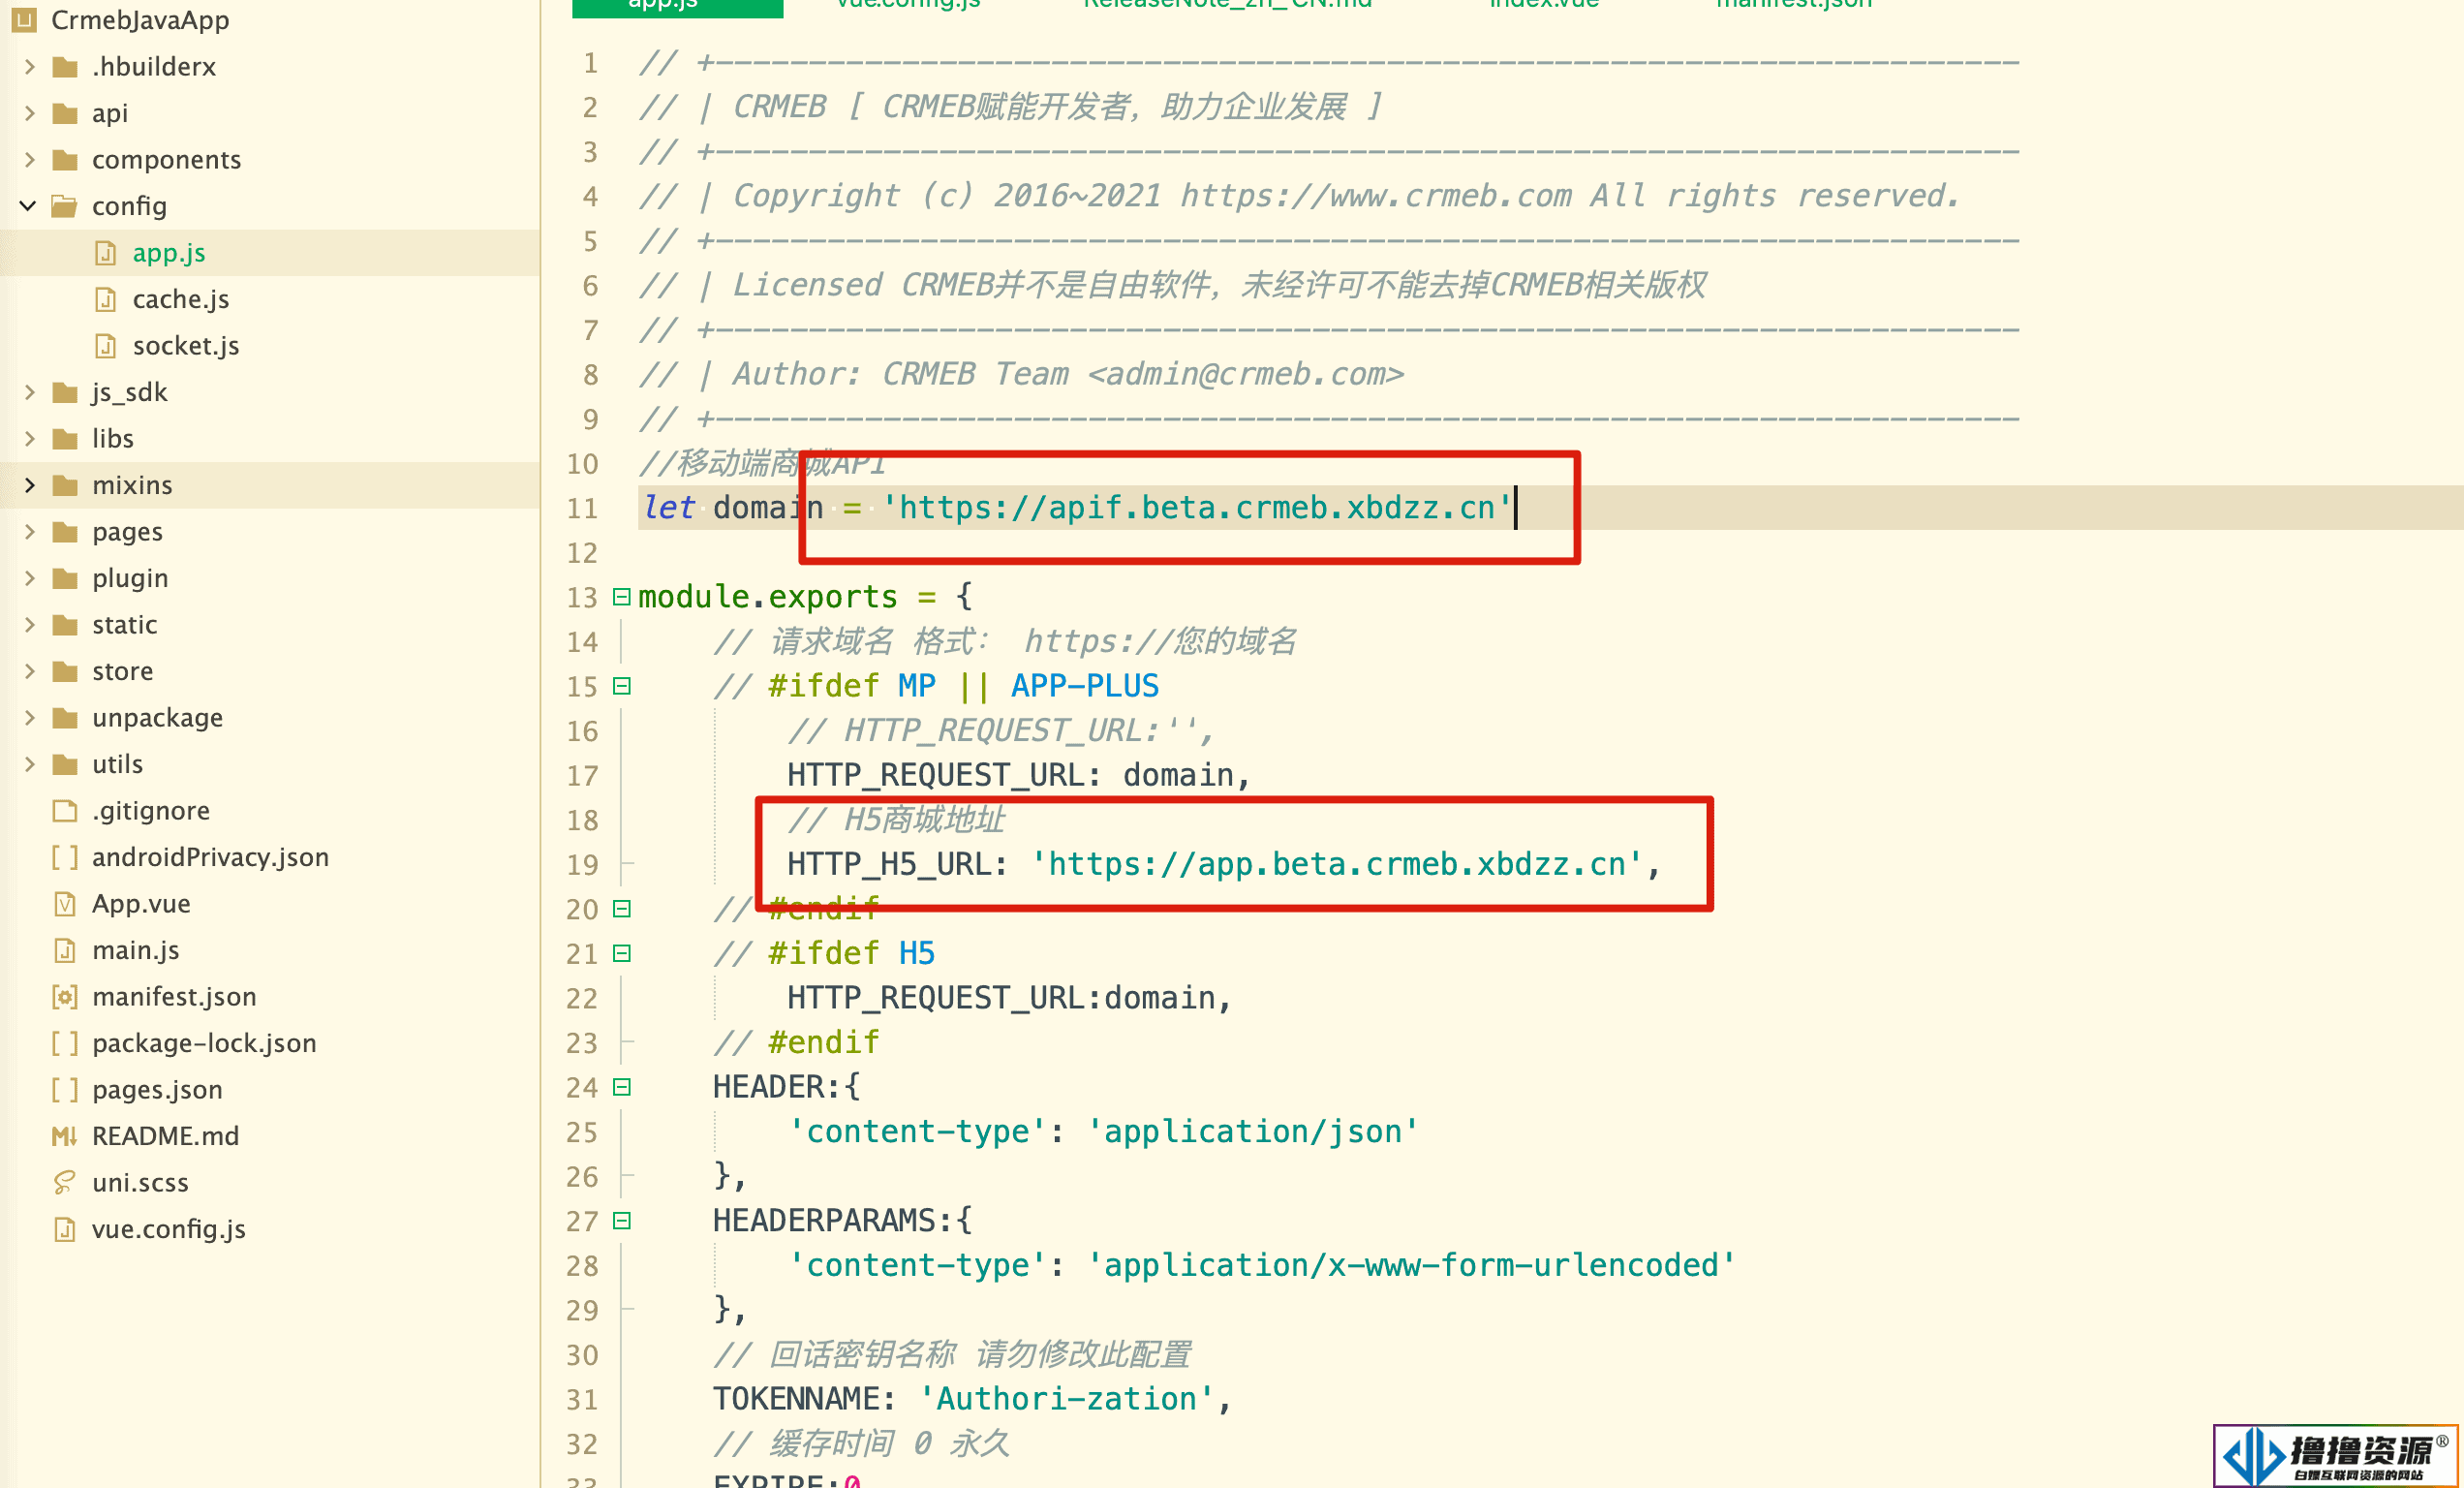The image size is (2464, 1488).
Task: Open socket.js in the file tree
Action: [x=186, y=346]
